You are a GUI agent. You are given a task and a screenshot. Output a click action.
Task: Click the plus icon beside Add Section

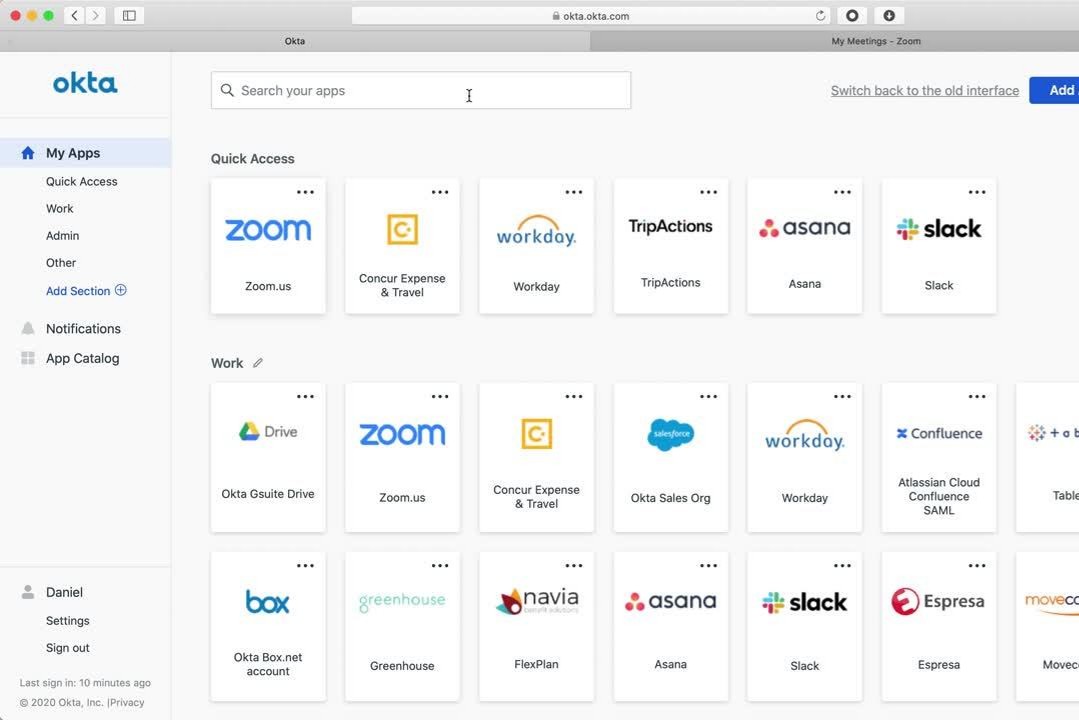(121, 290)
